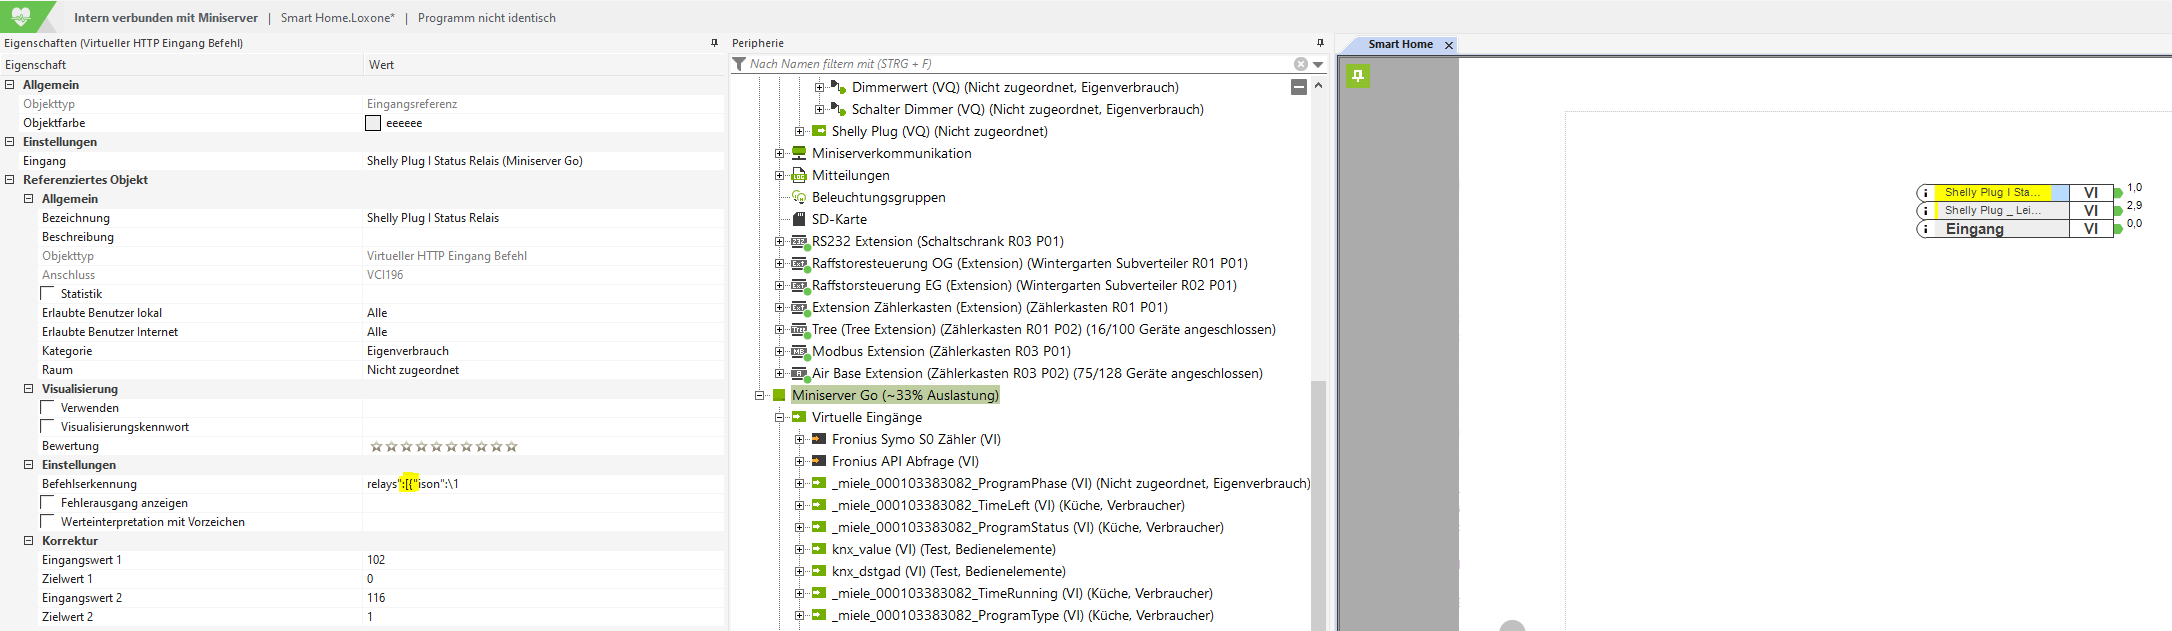Click the filter funnel icon in Peripherie

pos(739,64)
